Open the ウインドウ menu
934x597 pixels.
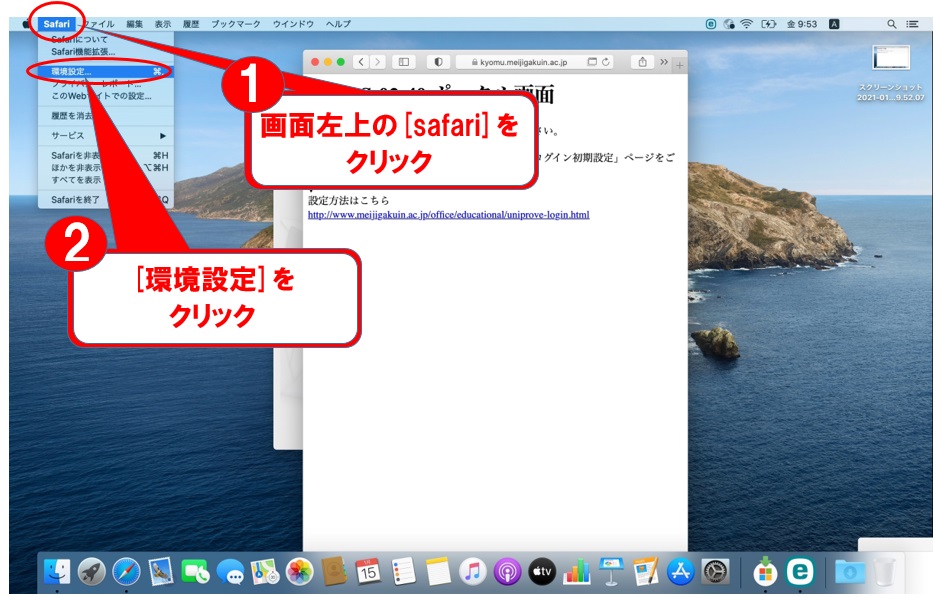(x=293, y=24)
